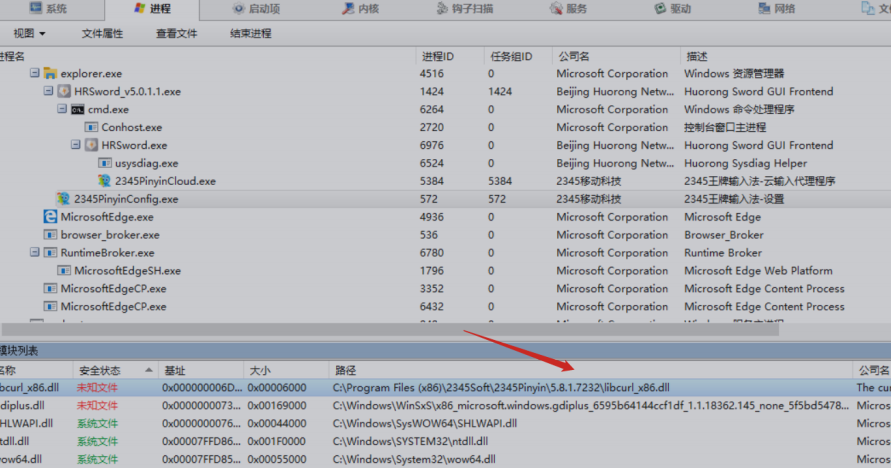Open the 视图 dropdown menu
This screenshot has height=468, width=891.
point(29,34)
